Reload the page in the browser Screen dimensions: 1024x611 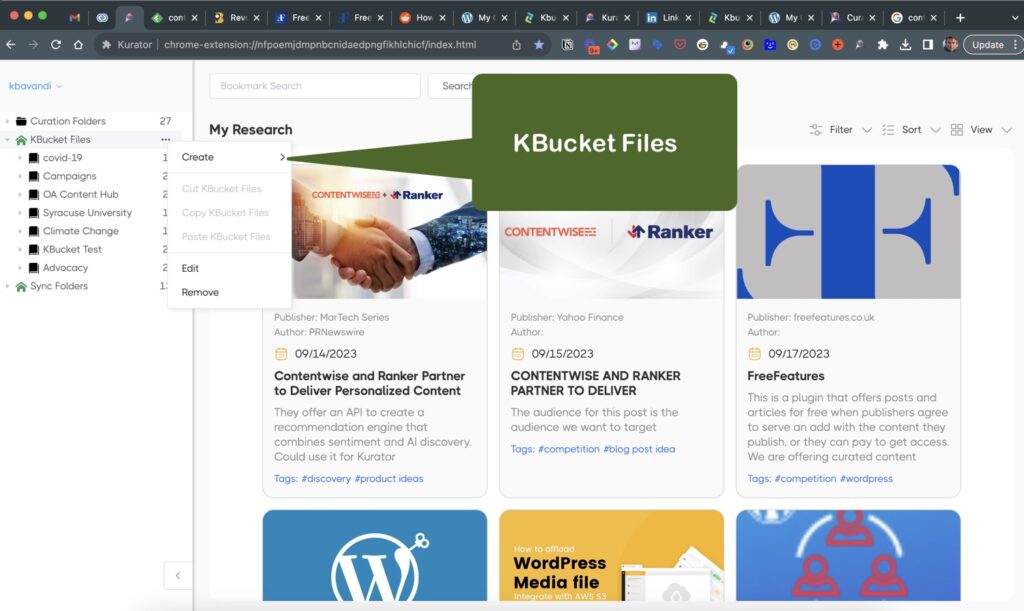(x=55, y=45)
